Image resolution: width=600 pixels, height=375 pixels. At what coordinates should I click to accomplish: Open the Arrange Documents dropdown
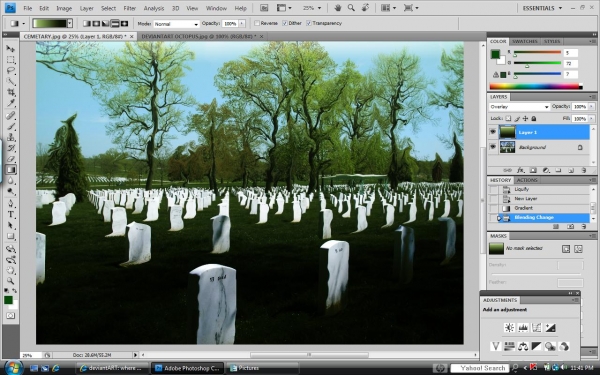(x=388, y=8)
